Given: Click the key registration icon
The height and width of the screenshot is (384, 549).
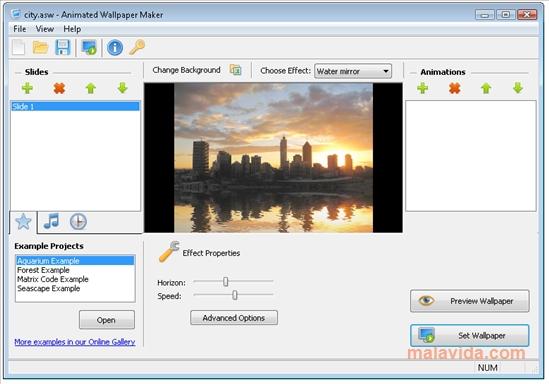Looking at the screenshot, I should coord(137,47).
